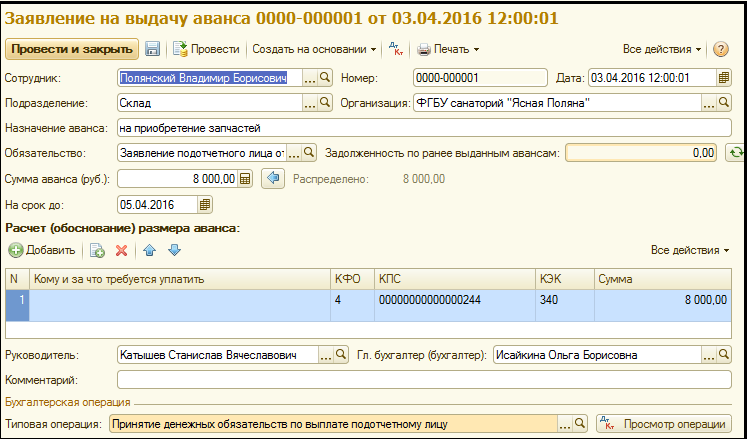Move the row up with blue arrow
747x439 pixels.
coord(150,250)
